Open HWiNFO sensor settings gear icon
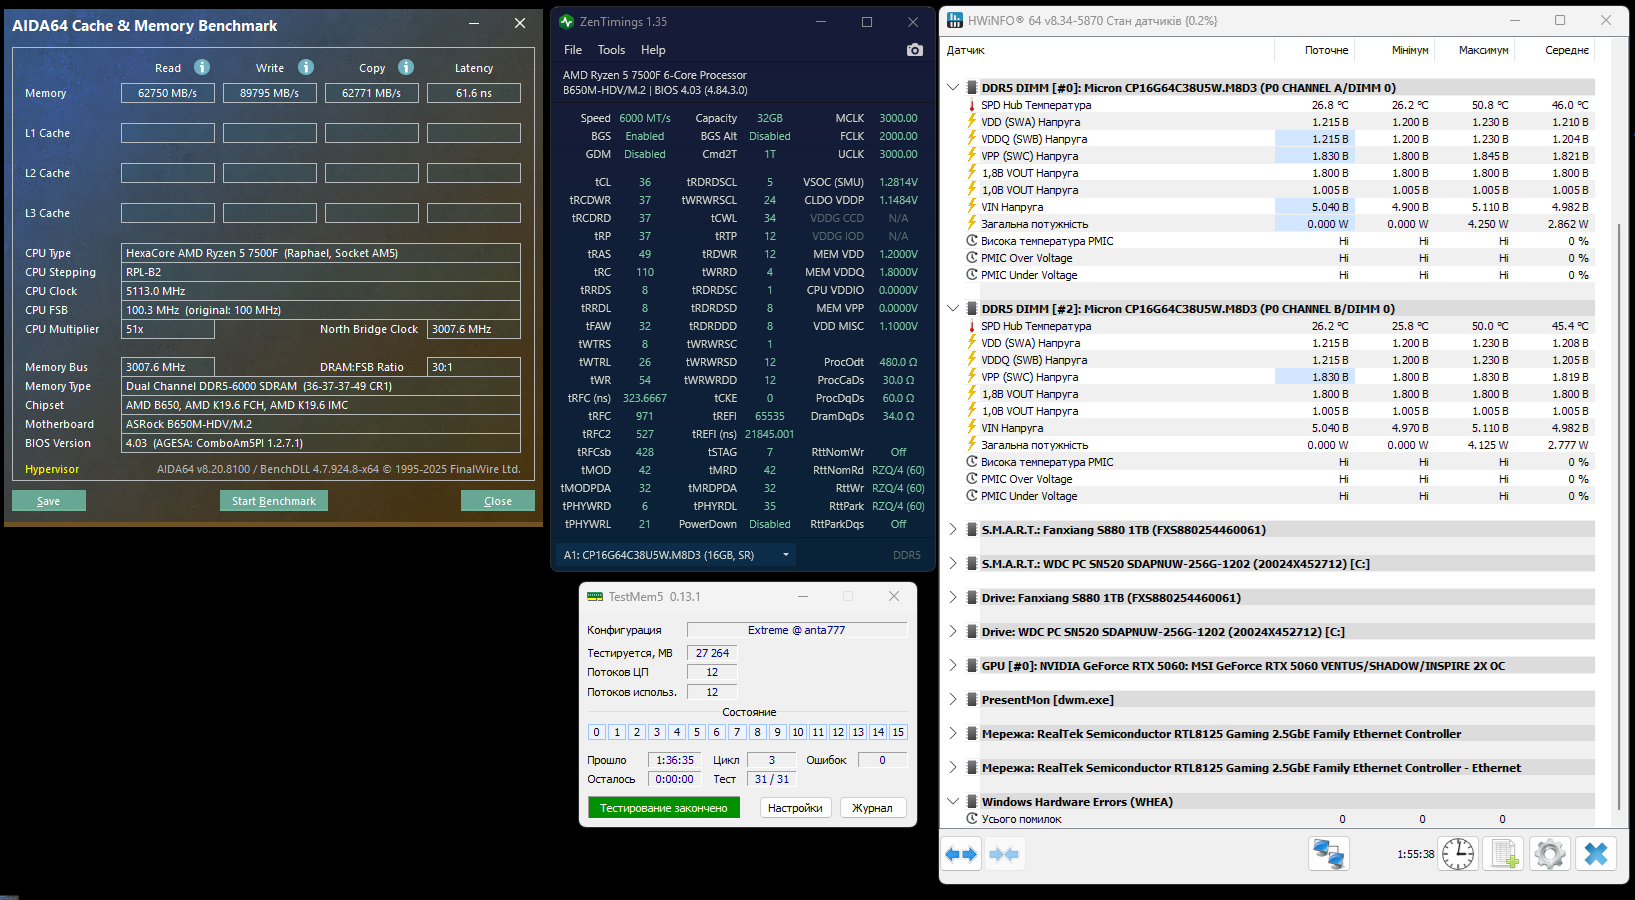Image resolution: width=1635 pixels, height=900 pixels. (x=1550, y=854)
